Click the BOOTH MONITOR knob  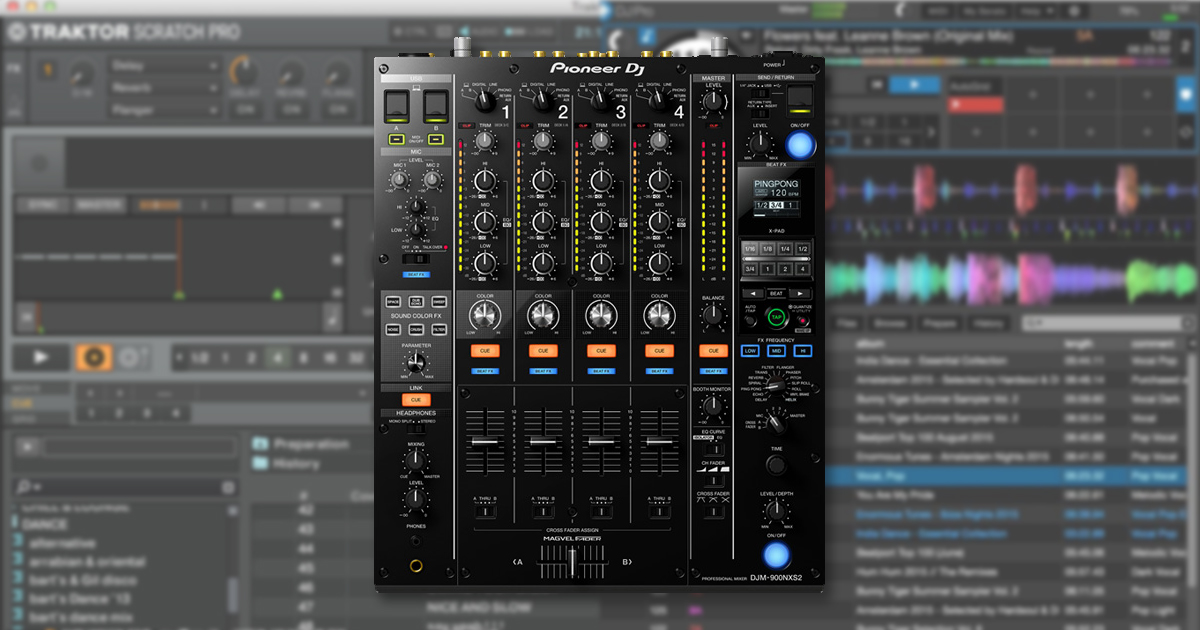tap(713, 405)
